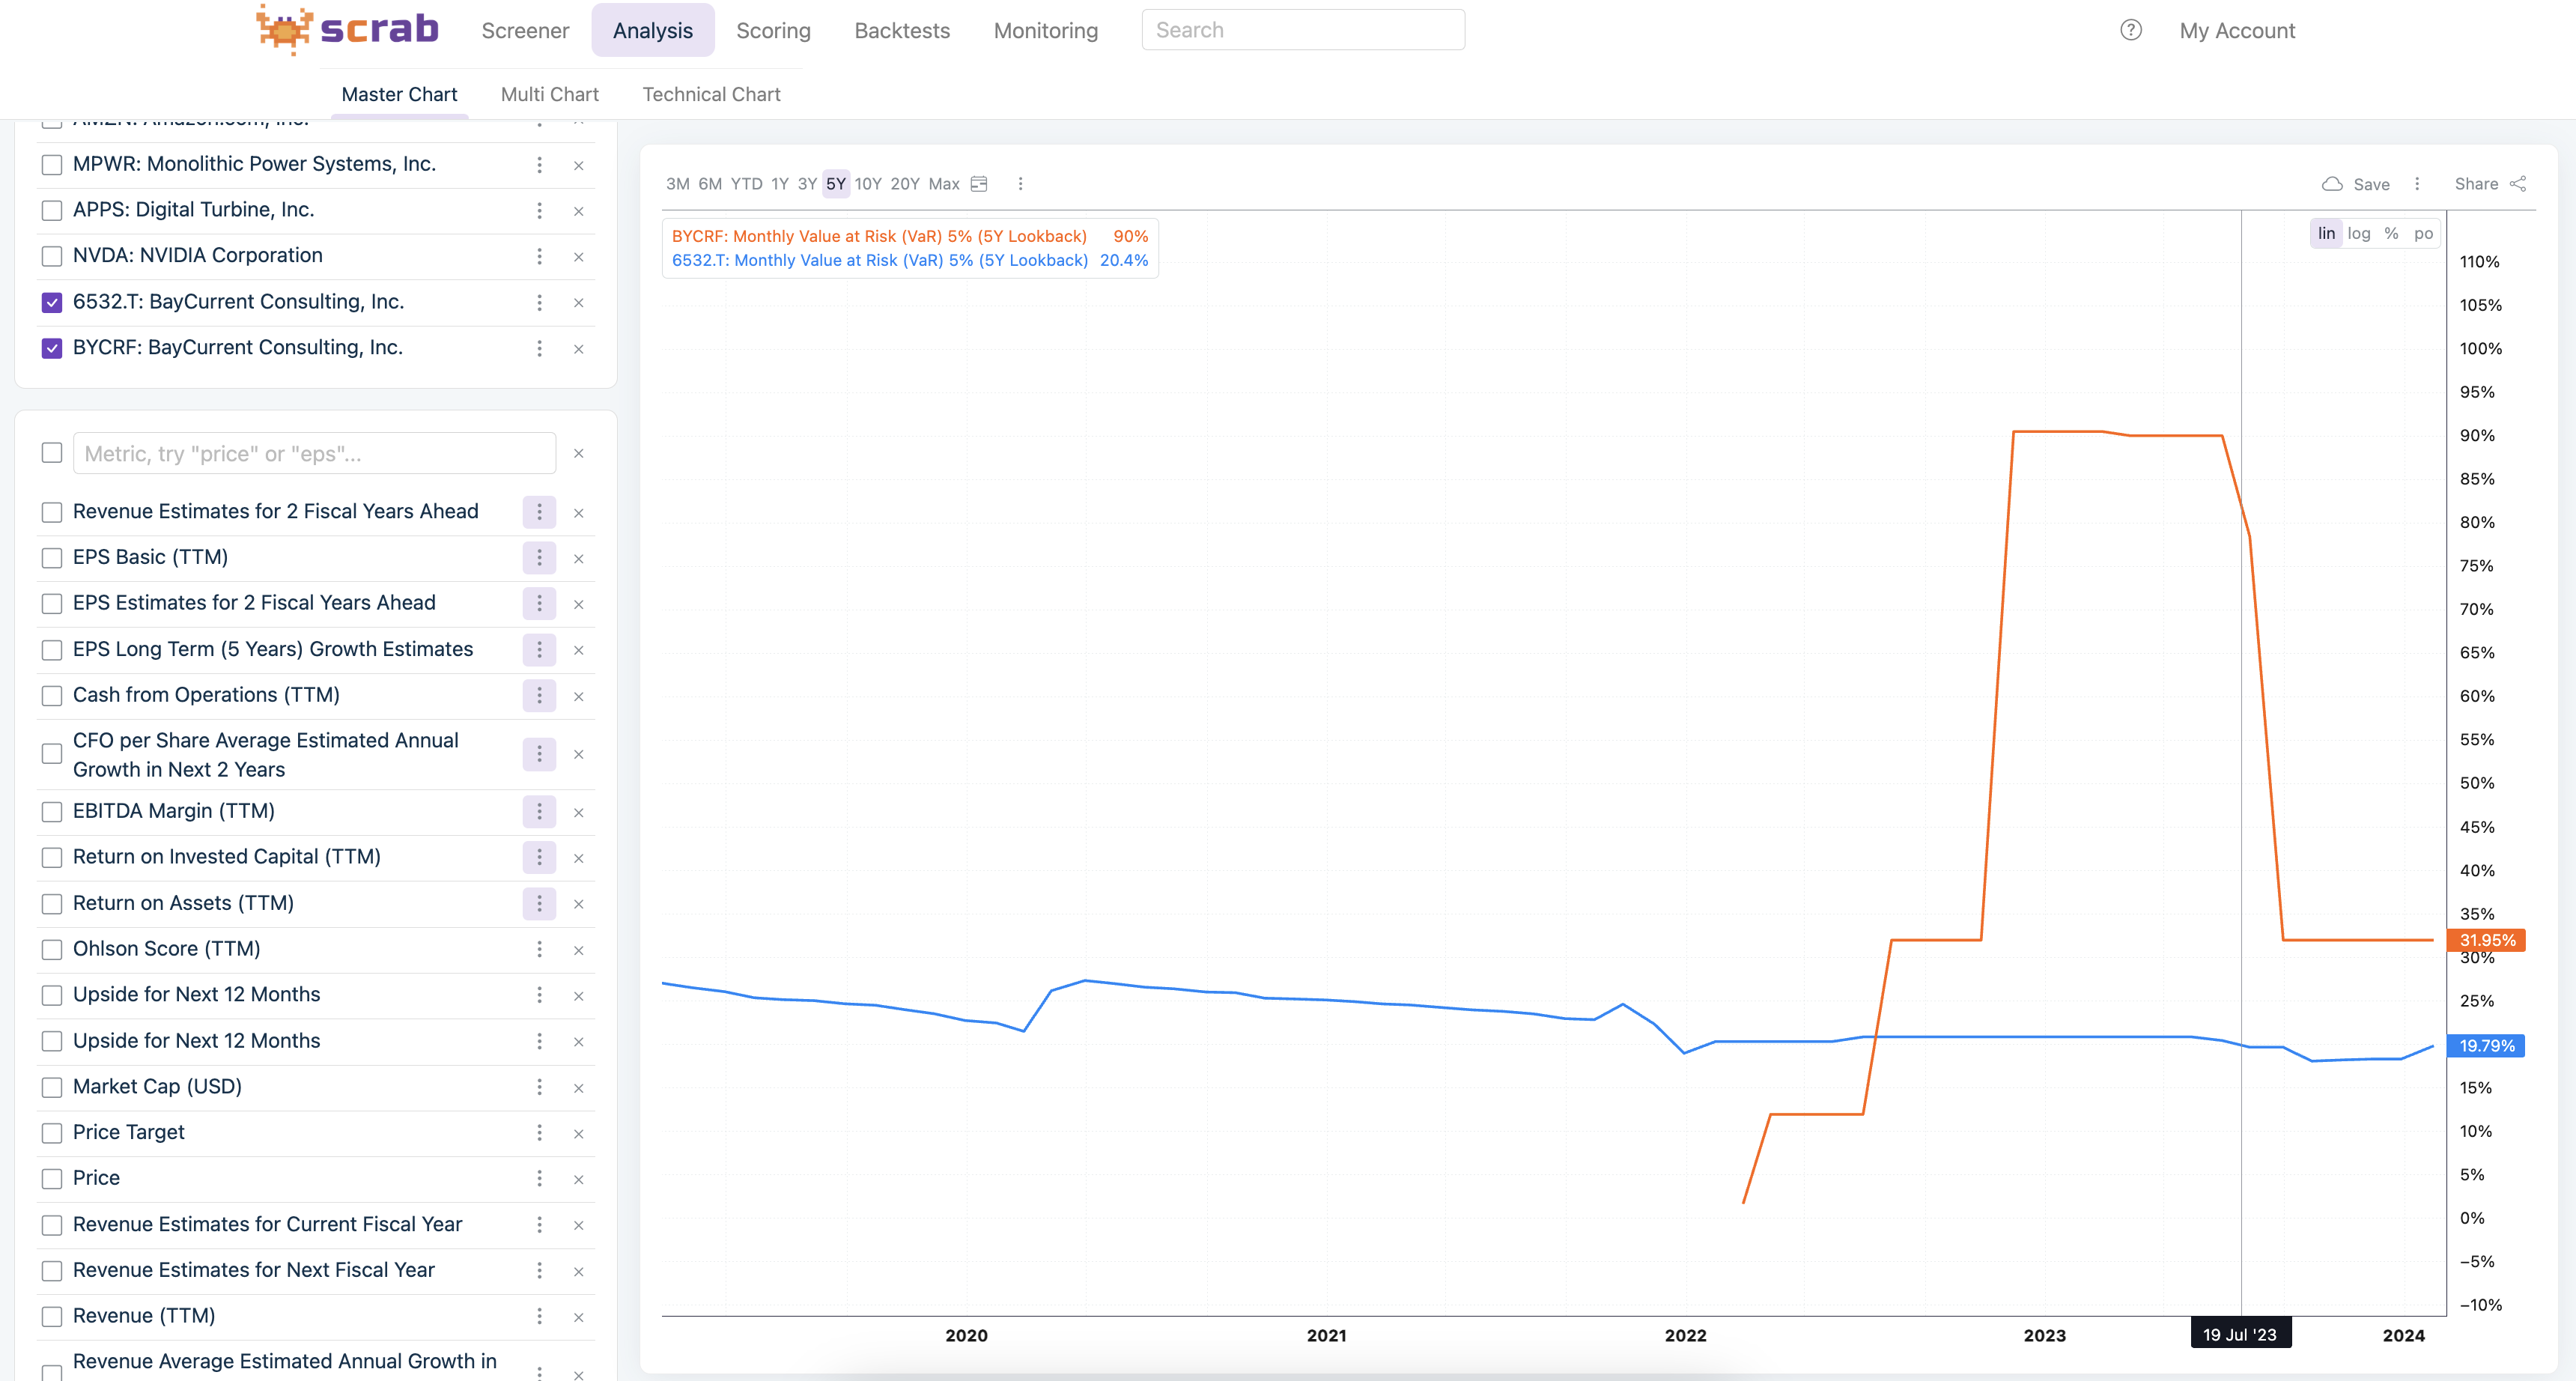Uncheck 6532.T: BayCurrent Consulting checkbox
The image size is (2576, 1381).
tap(52, 302)
